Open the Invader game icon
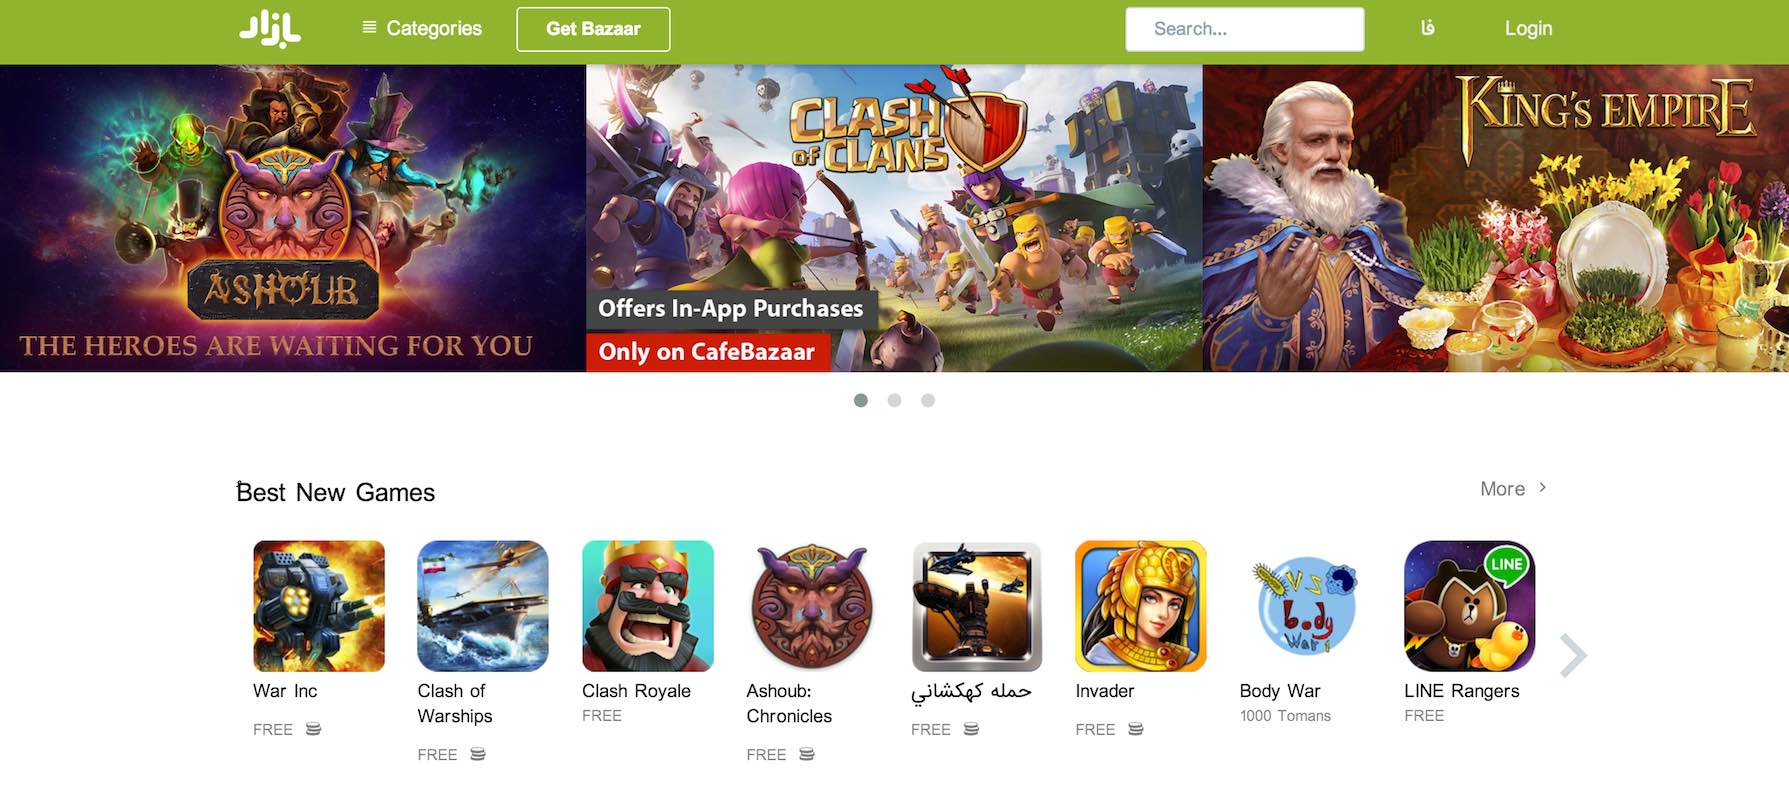Screen dimensions: 1789x791 1141,606
